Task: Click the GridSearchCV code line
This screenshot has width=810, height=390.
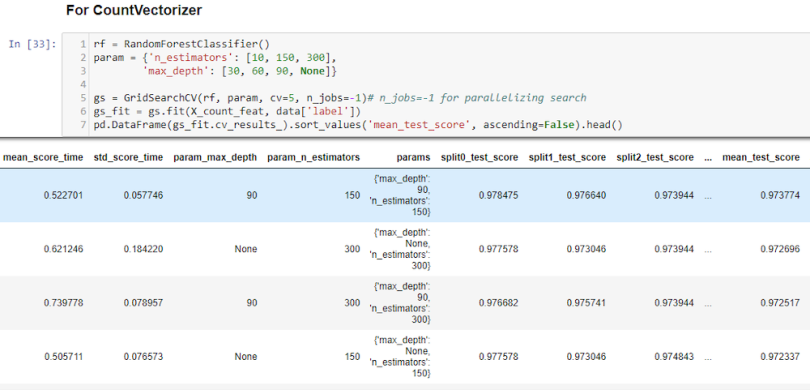Action: 340,98
